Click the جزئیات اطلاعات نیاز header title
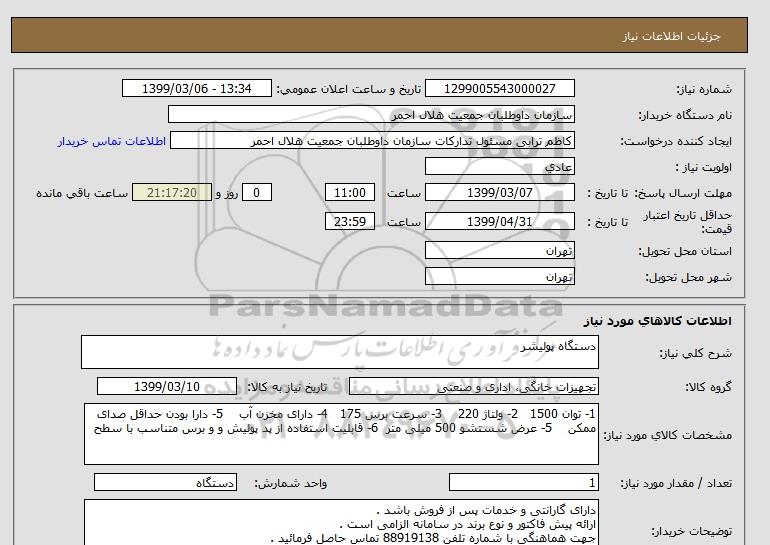Image resolution: width=770 pixels, height=545 pixels. pyautogui.click(x=671, y=36)
